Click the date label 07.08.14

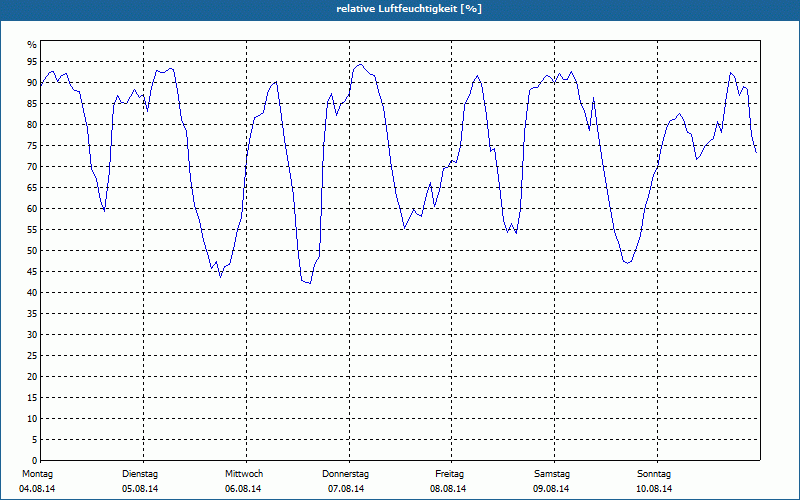tap(346, 489)
